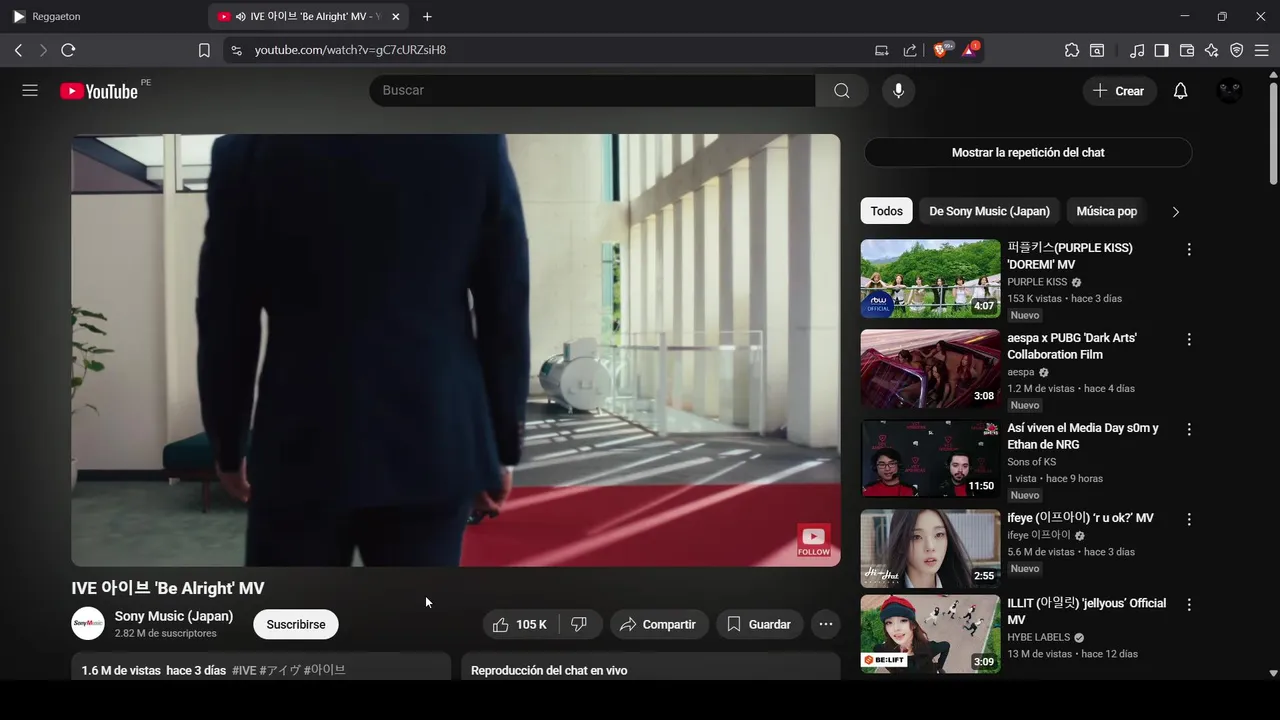Screen dimensions: 1280x720
Task: Open options menu for PURPLE KISS 'DOREMI' video
Action: click(x=1189, y=249)
